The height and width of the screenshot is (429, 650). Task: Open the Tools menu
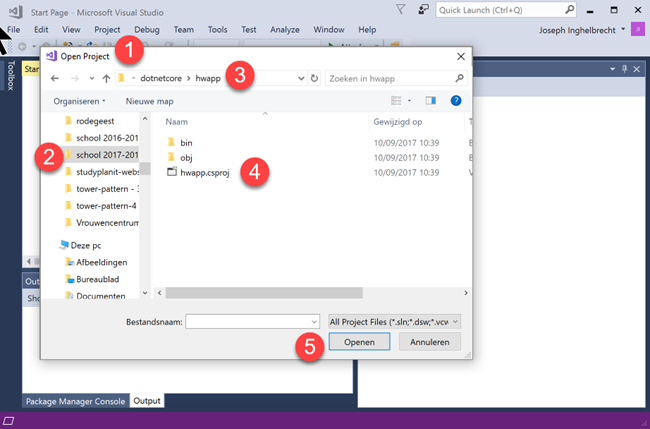217,30
